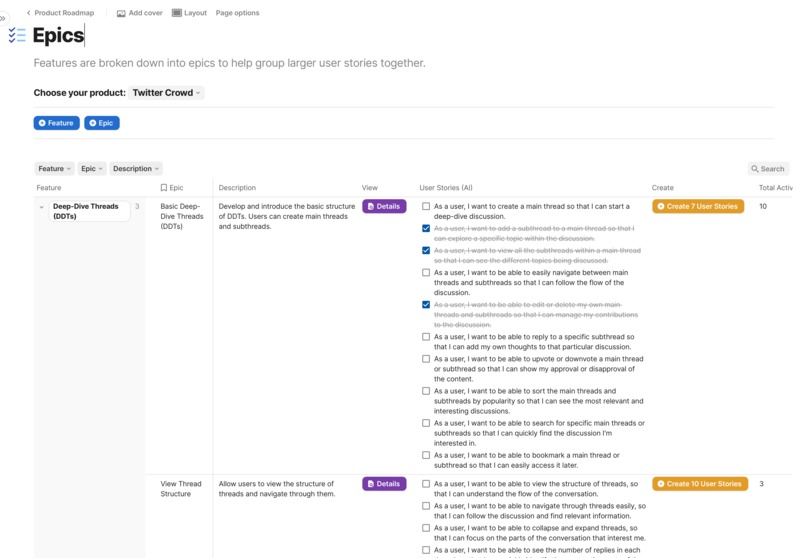Open Page options menu
This screenshot has width=806, height=558.
237,13
